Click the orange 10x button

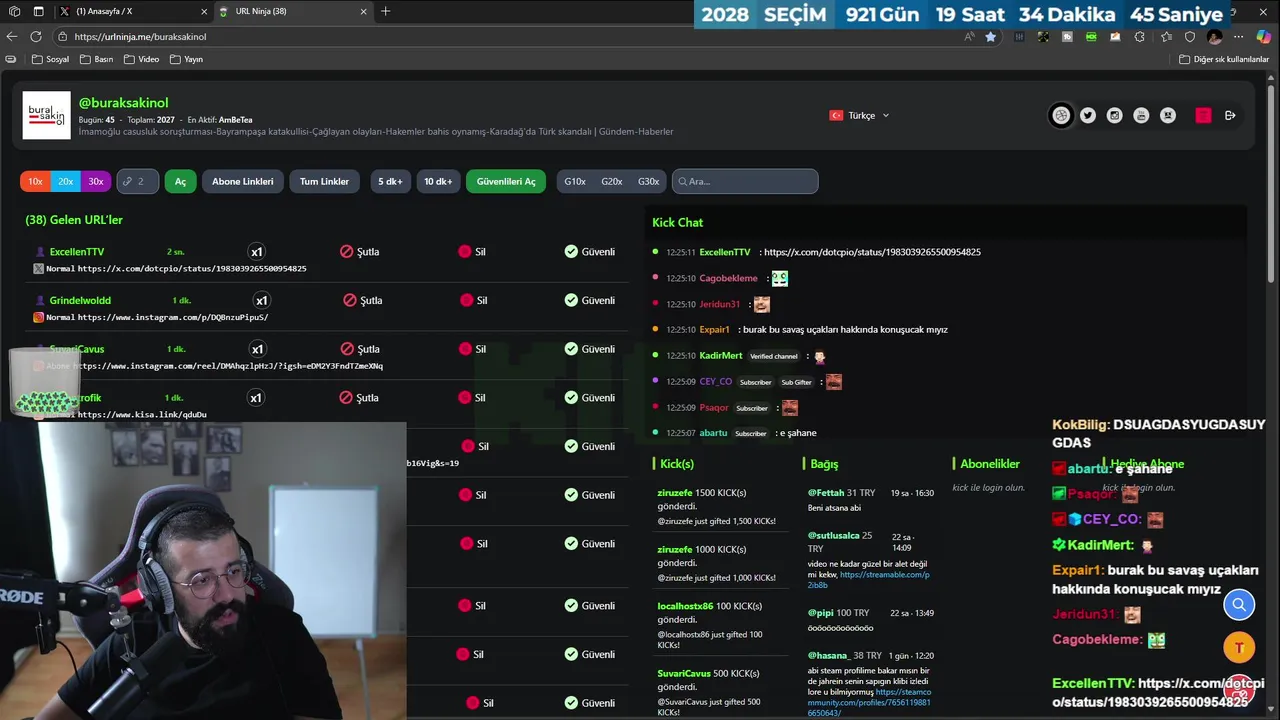[x=35, y=181]
